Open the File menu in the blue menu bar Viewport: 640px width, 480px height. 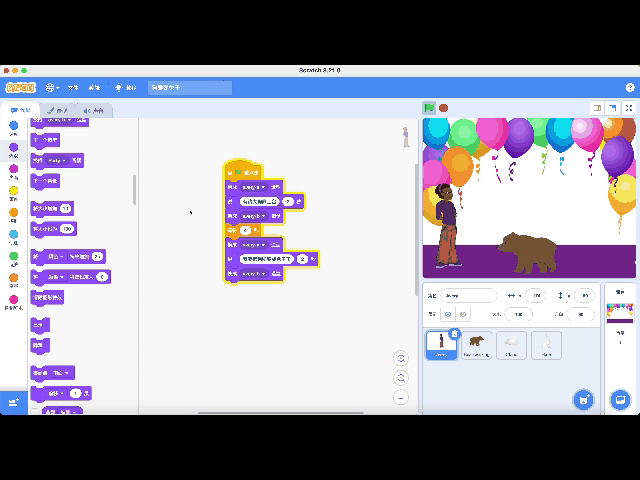[x=73, y=87]
